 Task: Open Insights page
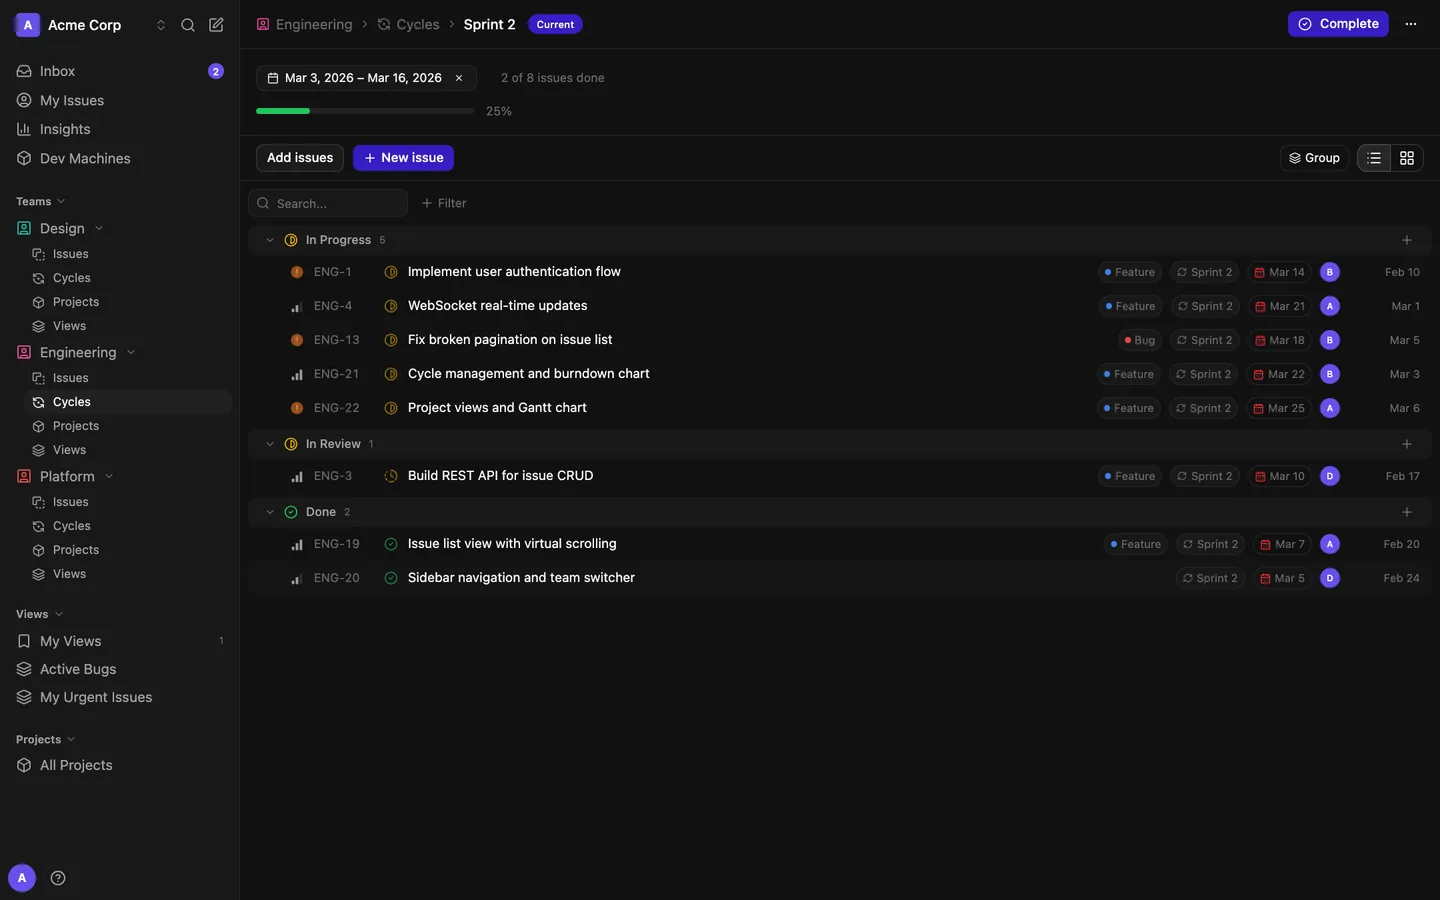click(120, 129)
